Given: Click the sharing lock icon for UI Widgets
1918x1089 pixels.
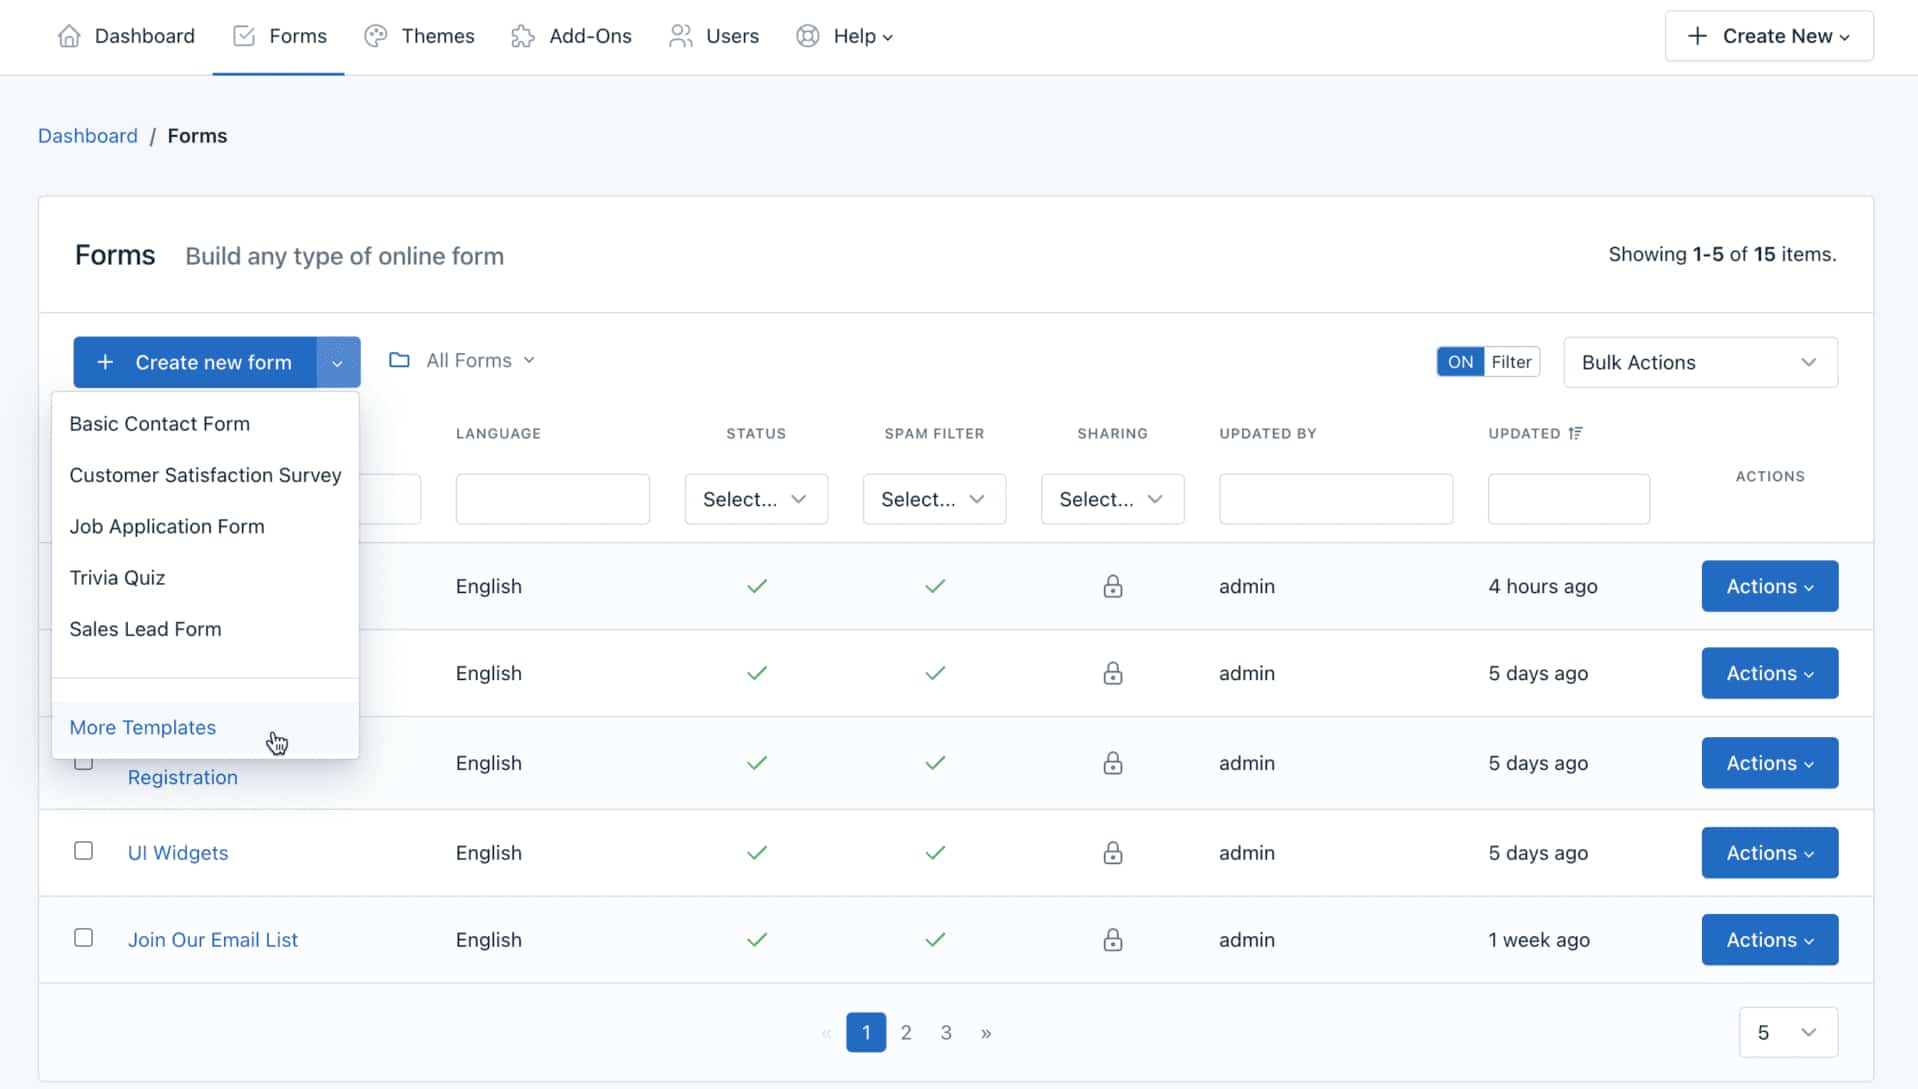Looking at the screenshot, I should [1112, 853].
